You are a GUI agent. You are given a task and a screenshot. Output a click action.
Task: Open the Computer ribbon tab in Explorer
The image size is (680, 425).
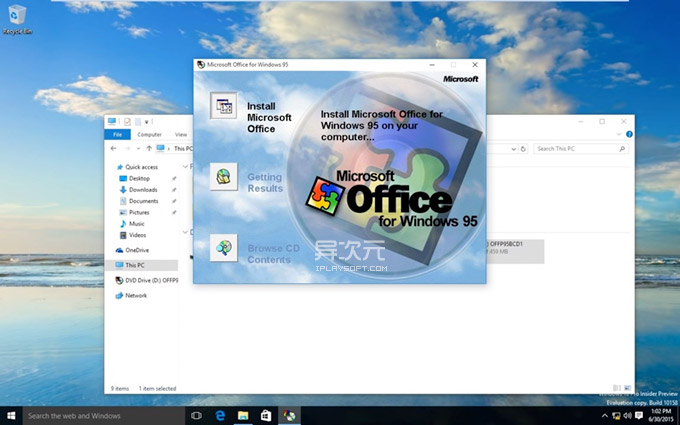tap(149, 134)
